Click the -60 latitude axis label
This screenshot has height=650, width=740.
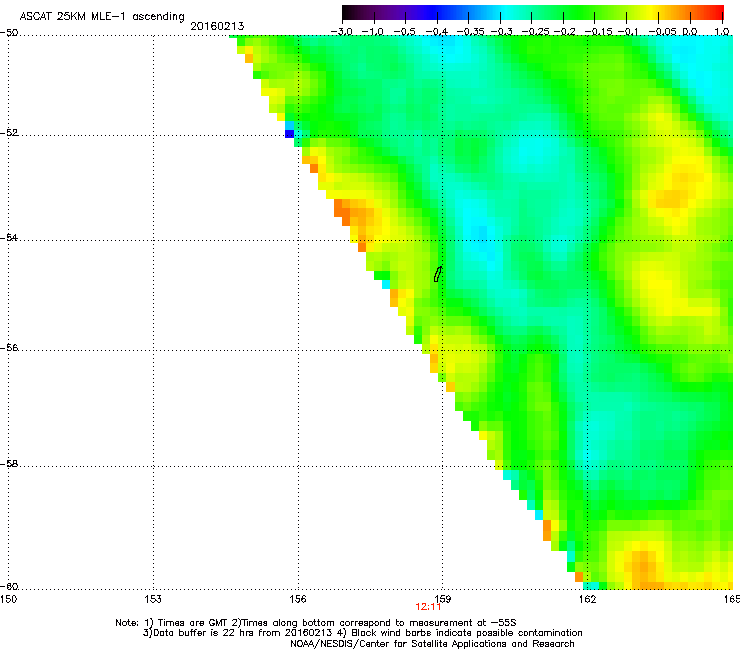pos(9,587)
